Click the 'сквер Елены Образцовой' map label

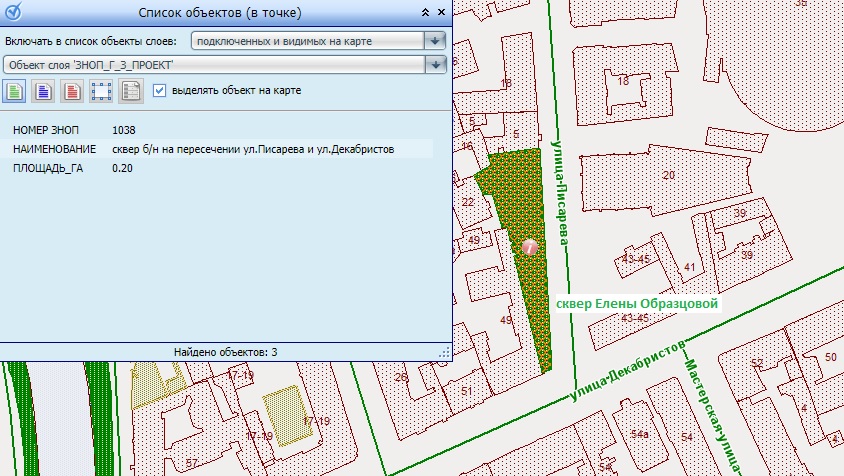pyautogui.click(x=637, y=302)
